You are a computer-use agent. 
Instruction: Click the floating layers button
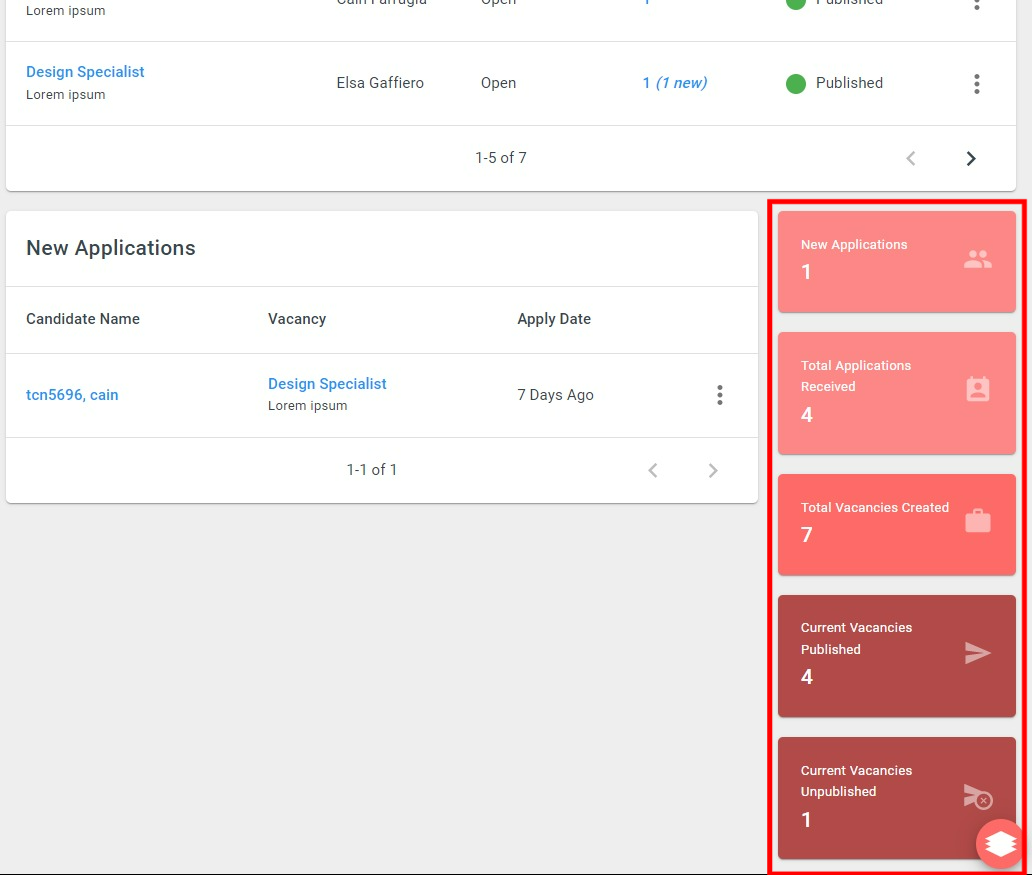point(1000,843)
